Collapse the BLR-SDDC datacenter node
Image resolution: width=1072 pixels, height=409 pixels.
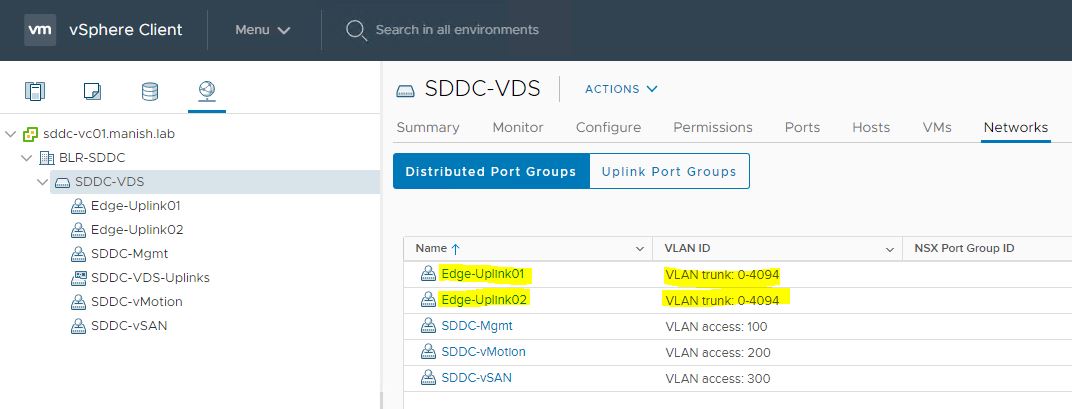pyautogui.click(x=27, y=158)
